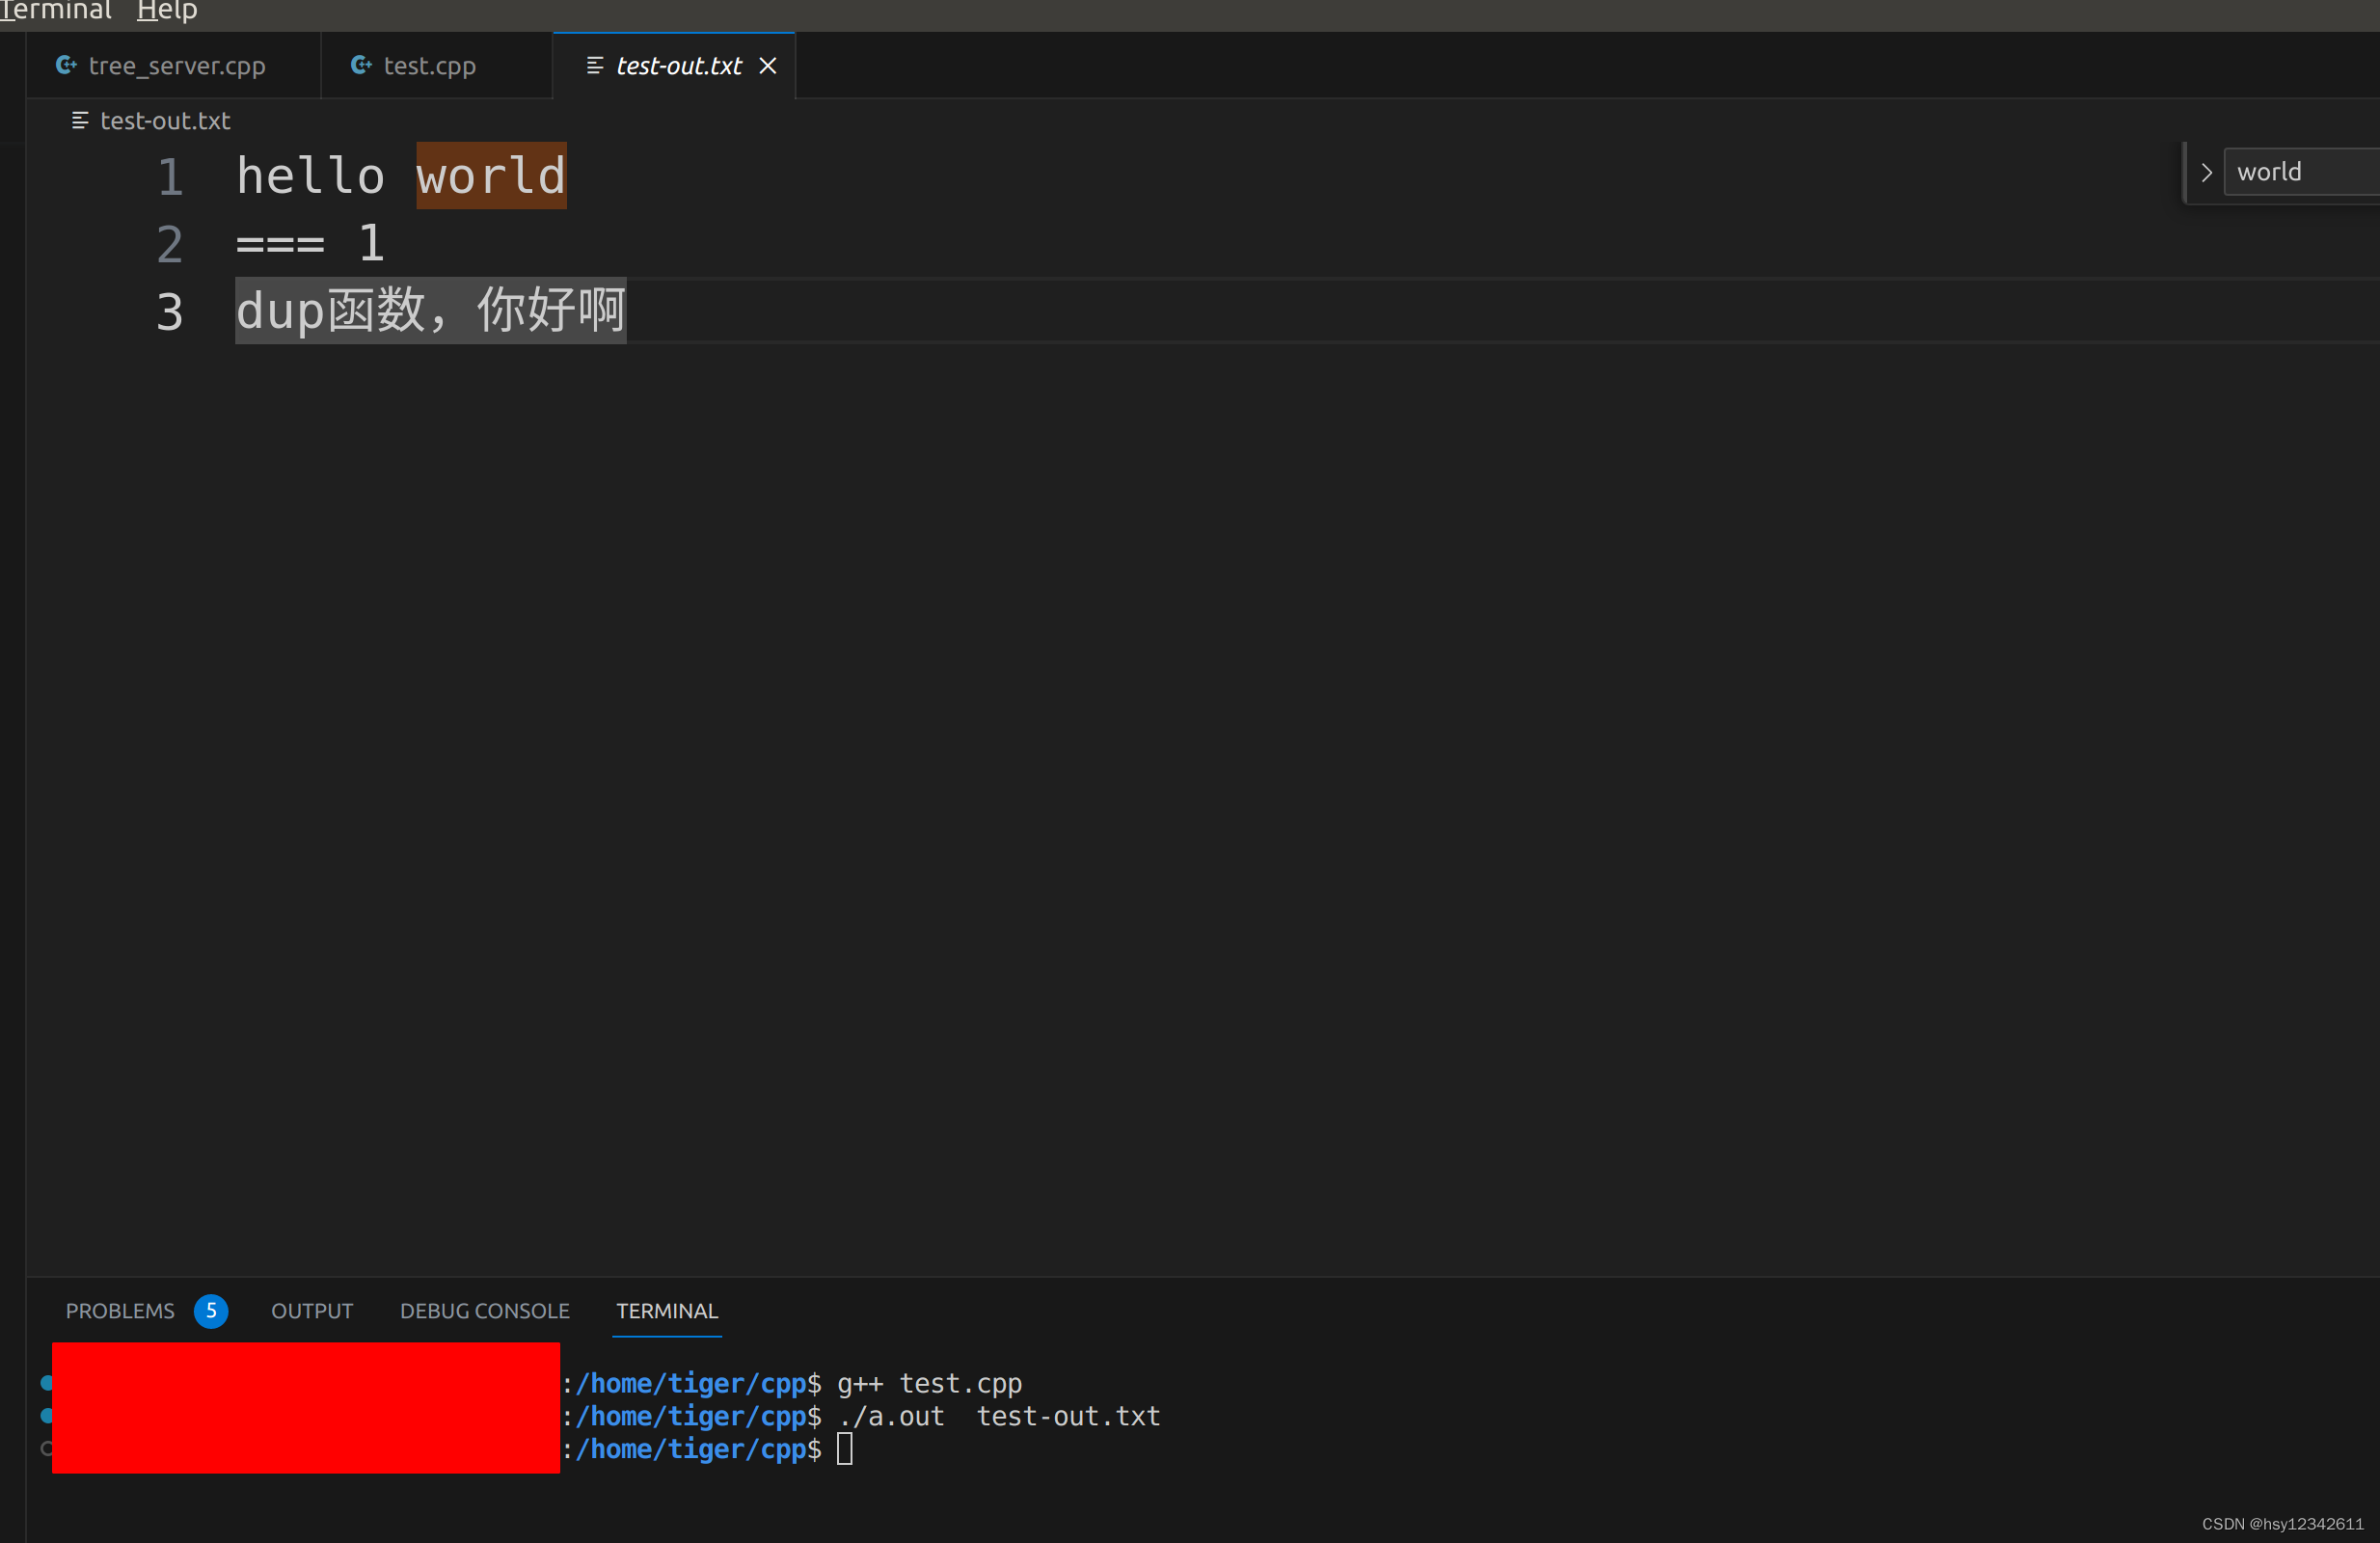Switch to the OUTPUT panel

pos(312,1311)
